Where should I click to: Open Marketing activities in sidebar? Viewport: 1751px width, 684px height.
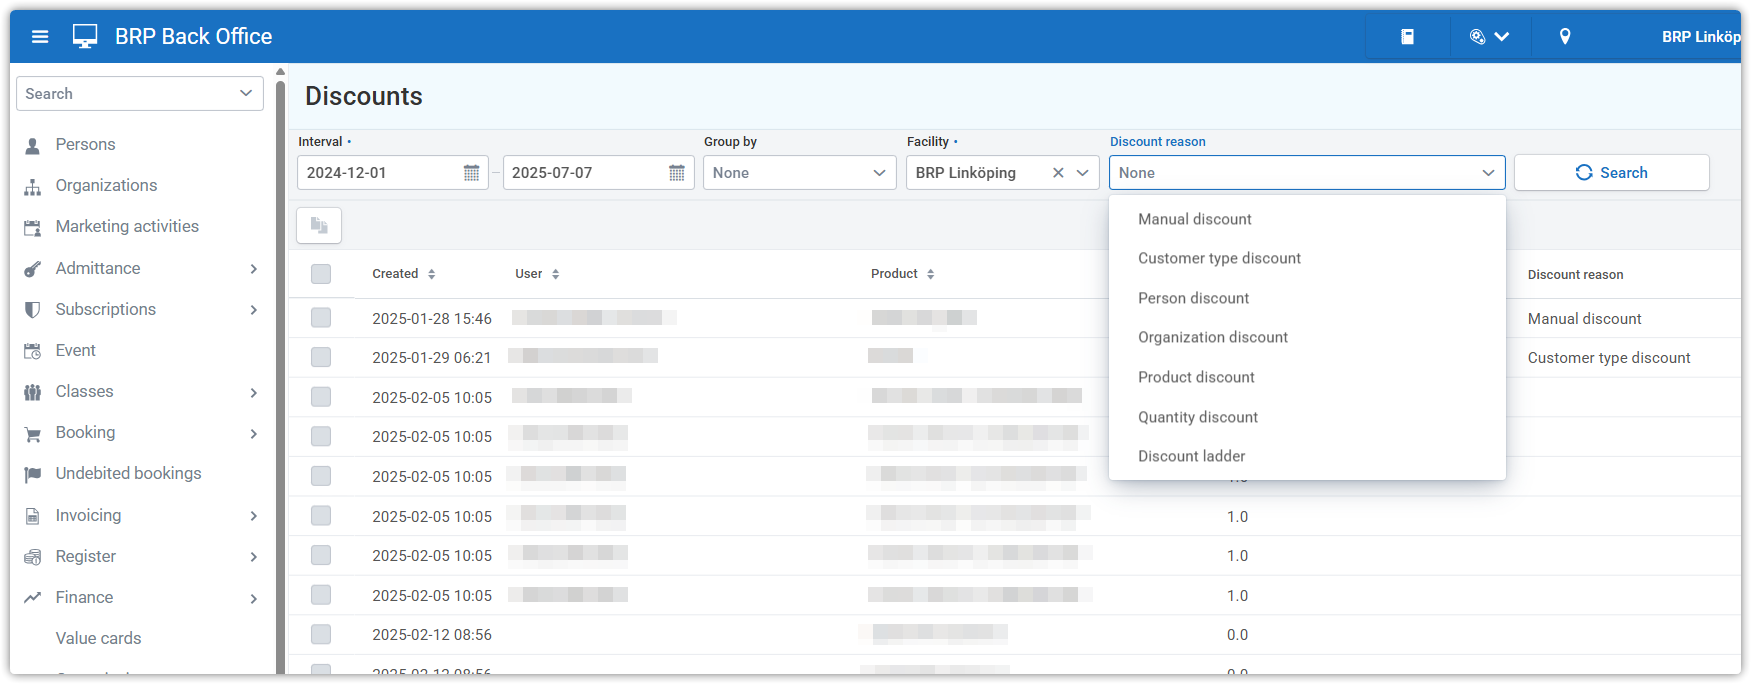(127, 227)
